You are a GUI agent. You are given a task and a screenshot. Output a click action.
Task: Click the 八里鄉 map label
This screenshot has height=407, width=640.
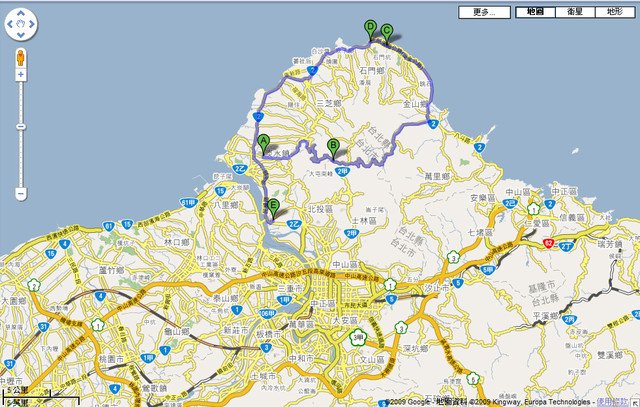(225, 205)
